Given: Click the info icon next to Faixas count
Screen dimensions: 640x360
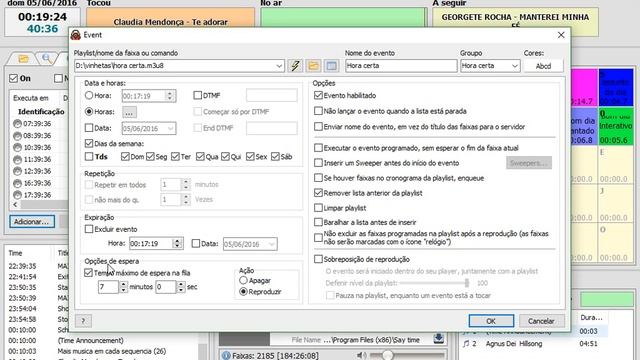Looking at the screenshot, I should pyautogui.click(x=226, y=356).
